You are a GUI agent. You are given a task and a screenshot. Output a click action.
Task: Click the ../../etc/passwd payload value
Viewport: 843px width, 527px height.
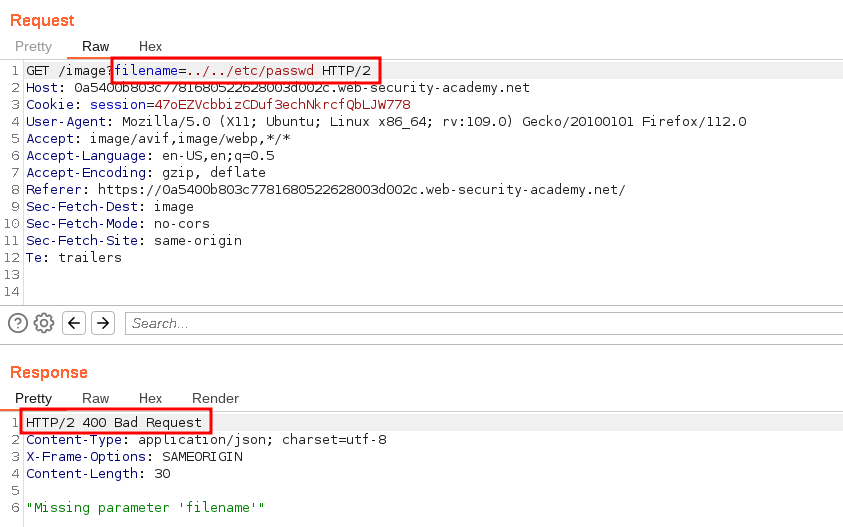pos(250,70)
